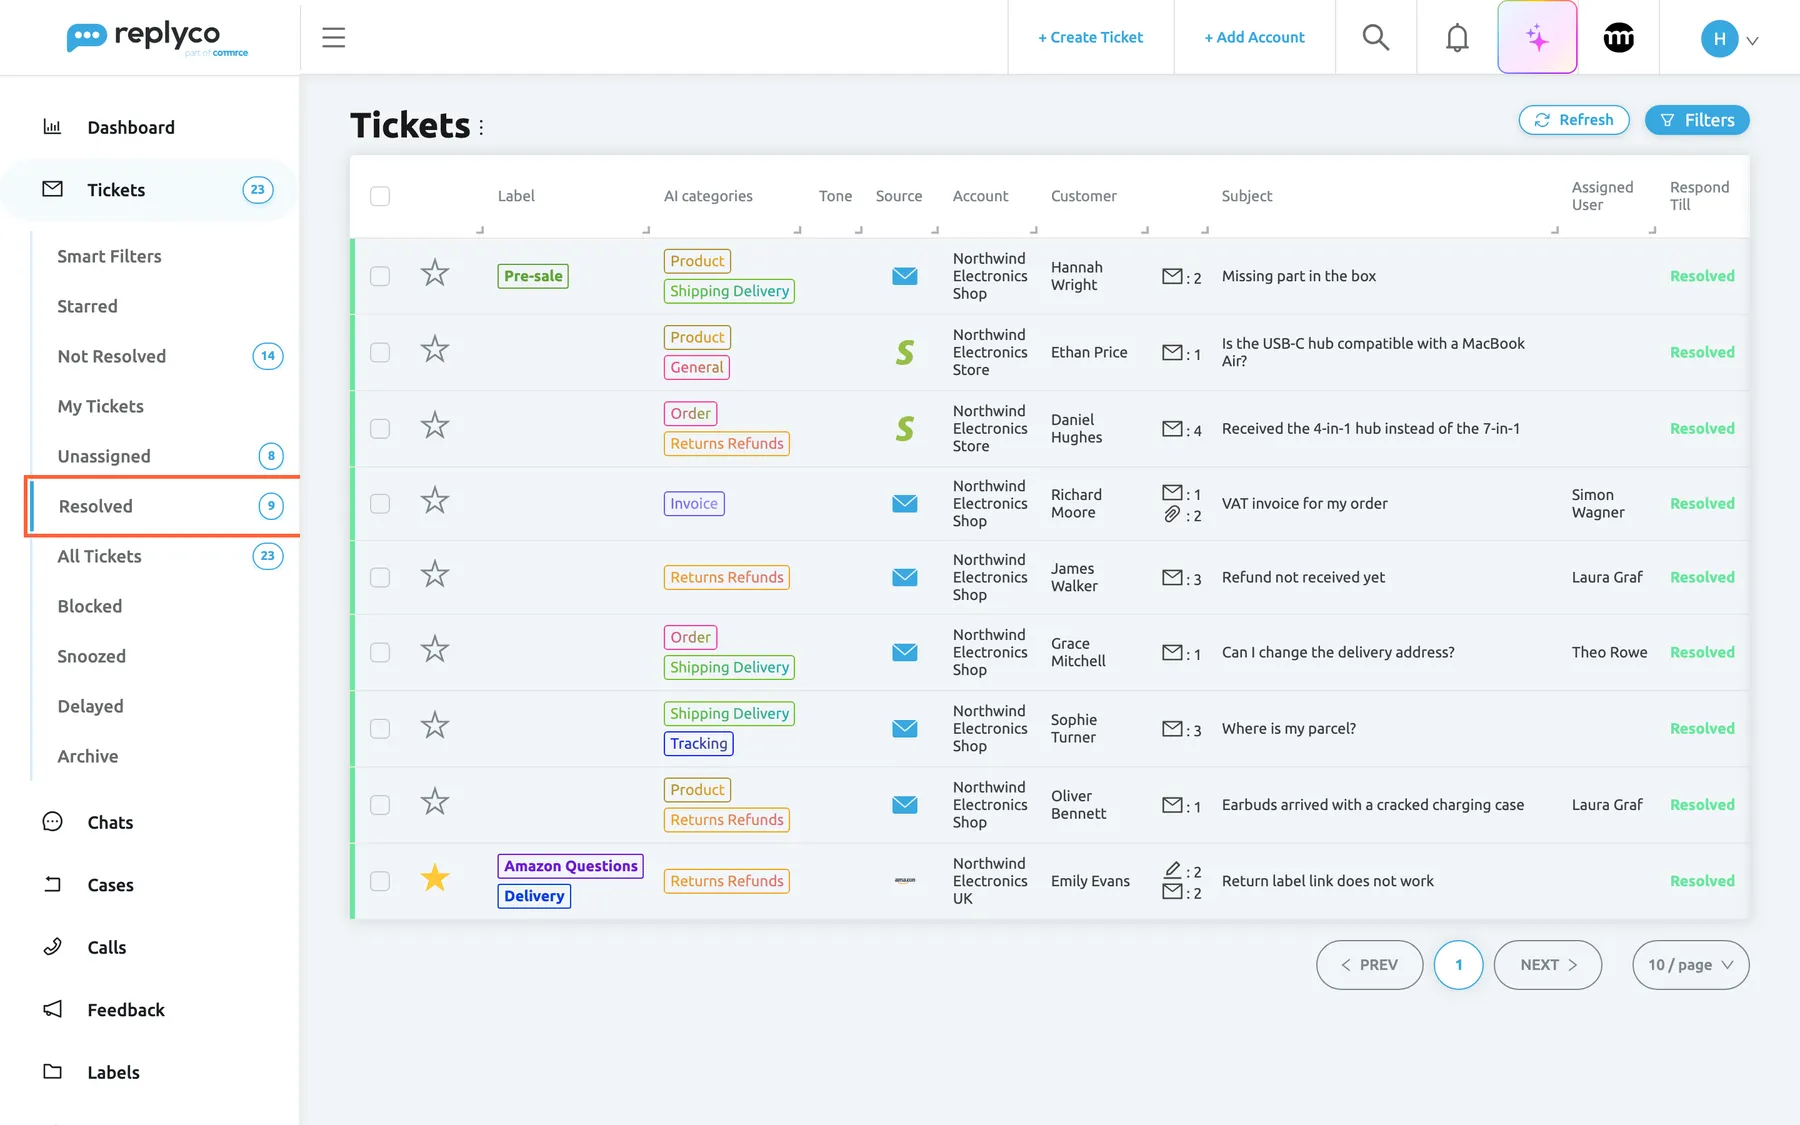
Task: Unstar the Emily Evans ticket
Action: (435, 879)
